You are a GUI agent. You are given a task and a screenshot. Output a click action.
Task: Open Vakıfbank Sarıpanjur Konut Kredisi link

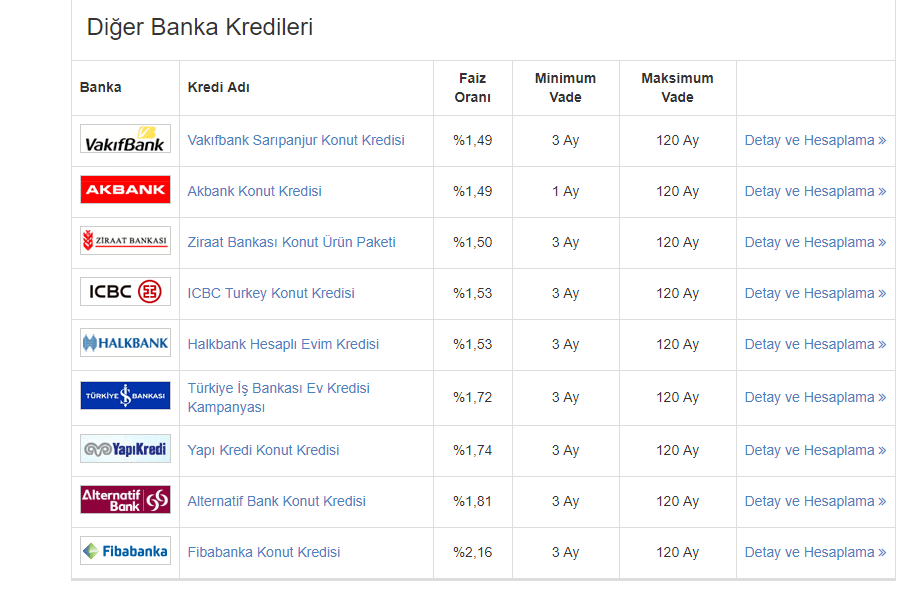tap(296, 140)
